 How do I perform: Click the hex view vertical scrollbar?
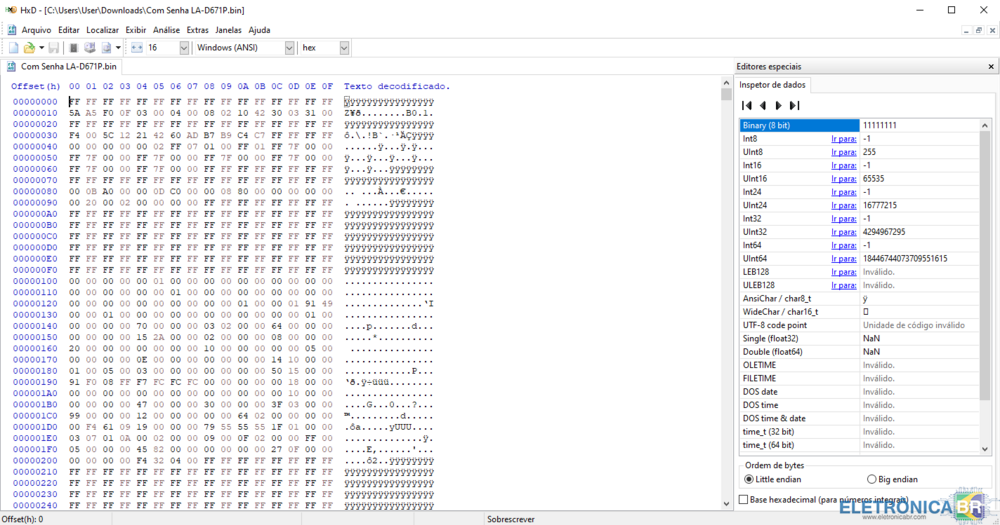click(726, 300)
